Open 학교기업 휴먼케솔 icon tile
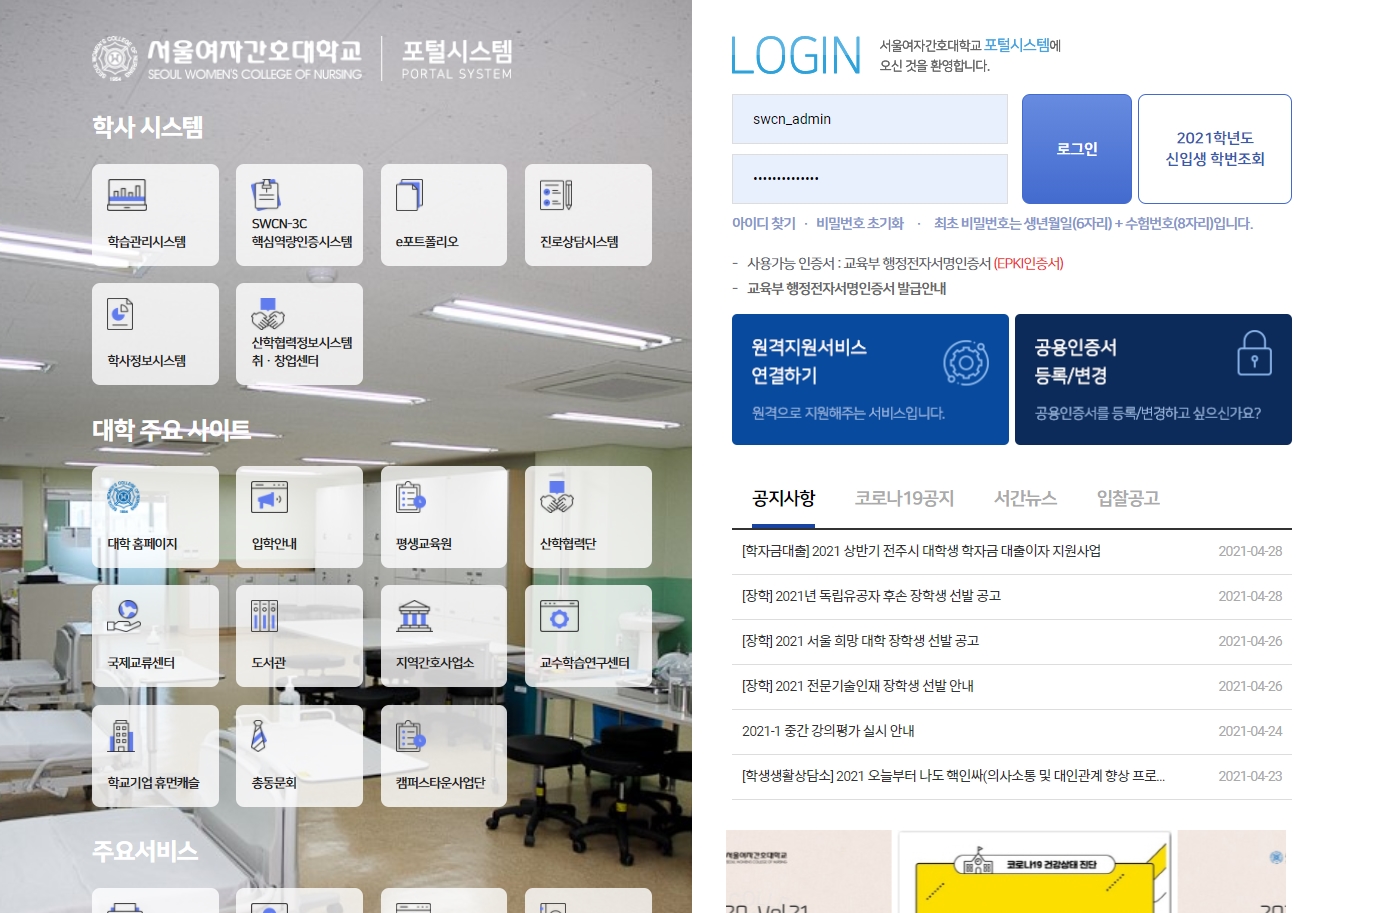 (155, 756)
